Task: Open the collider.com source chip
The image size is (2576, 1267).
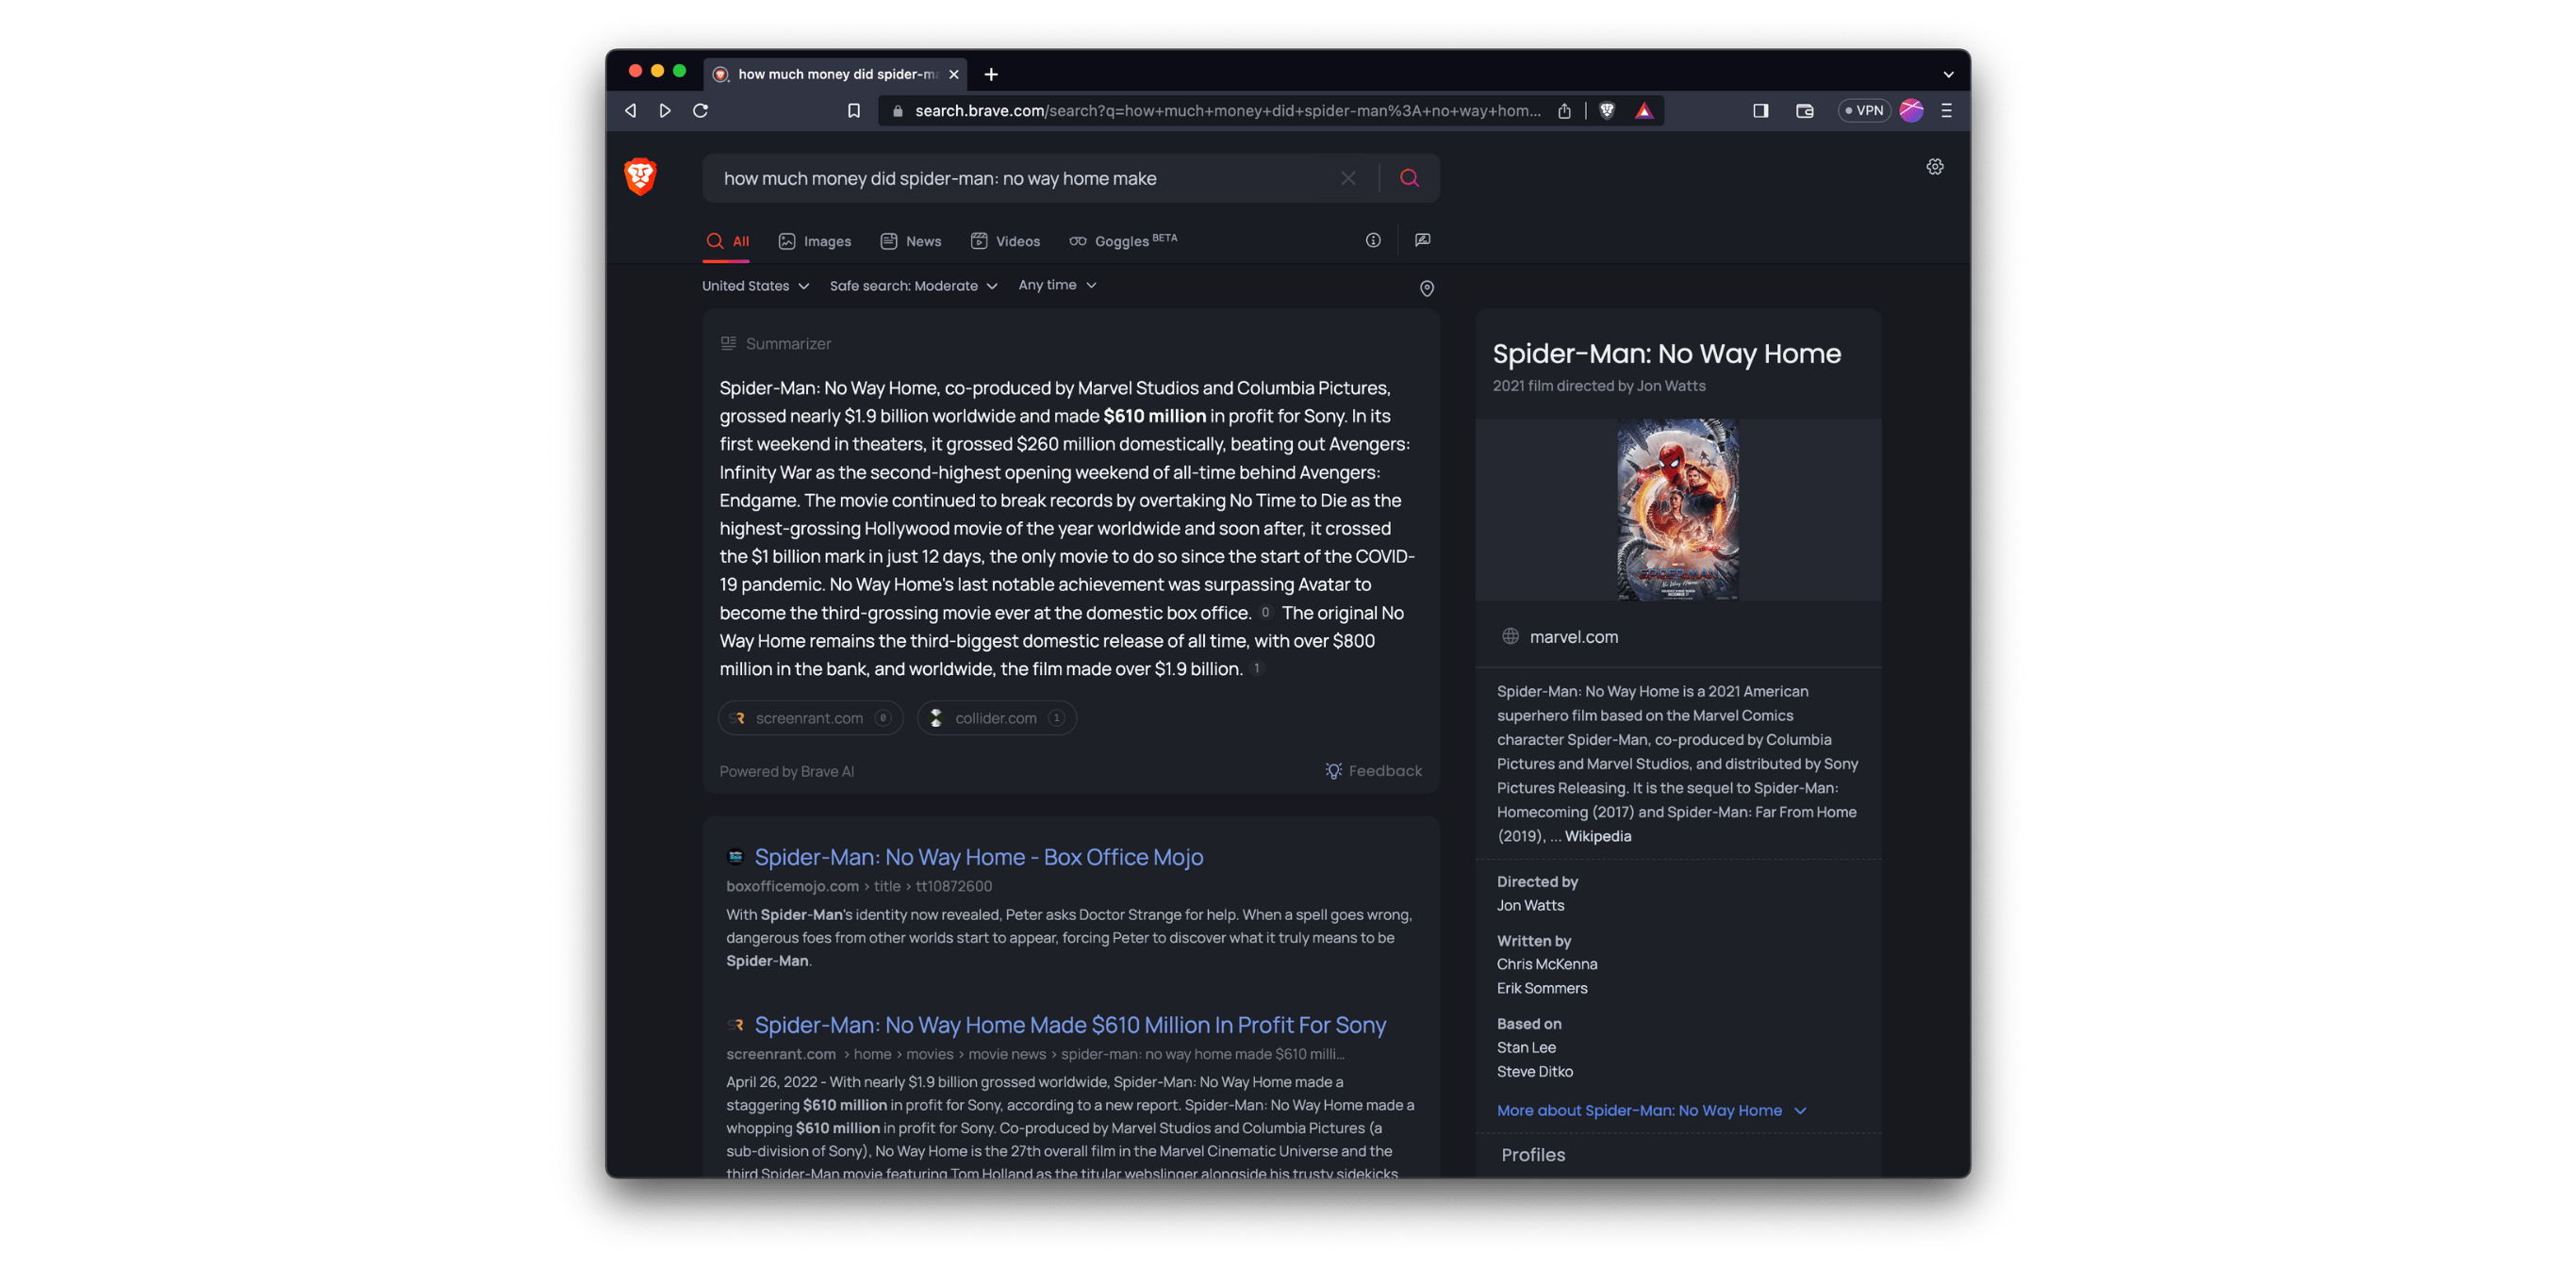Action: 996,718
